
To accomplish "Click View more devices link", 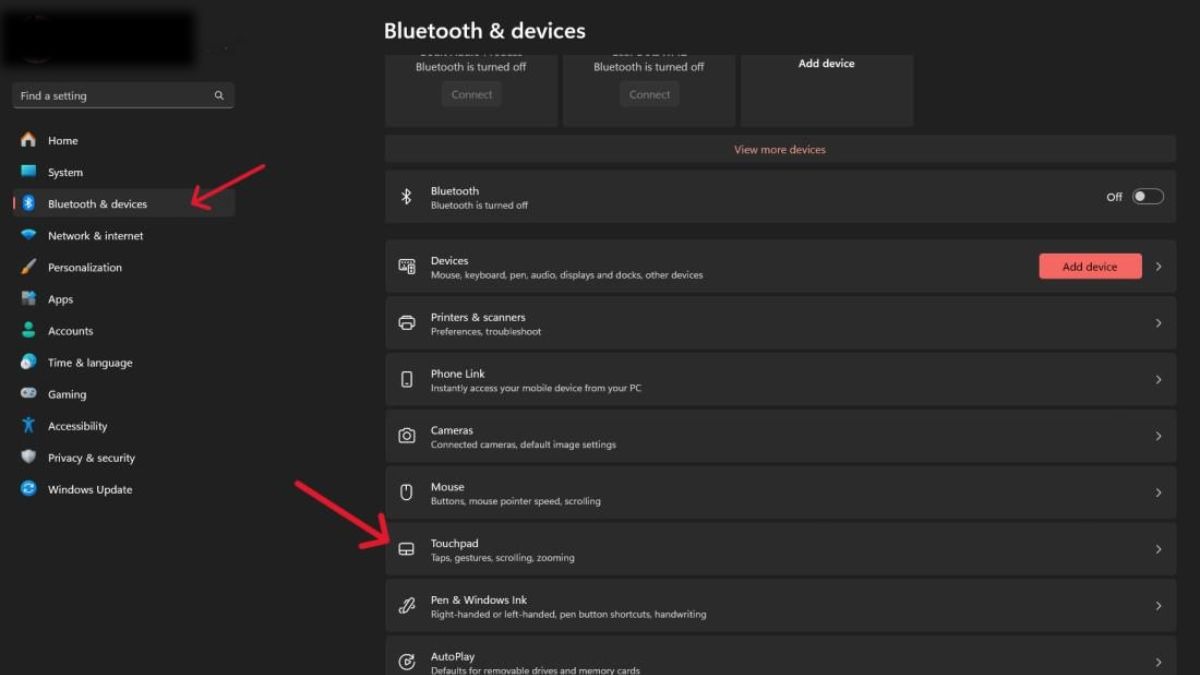I will click(780, 149).
